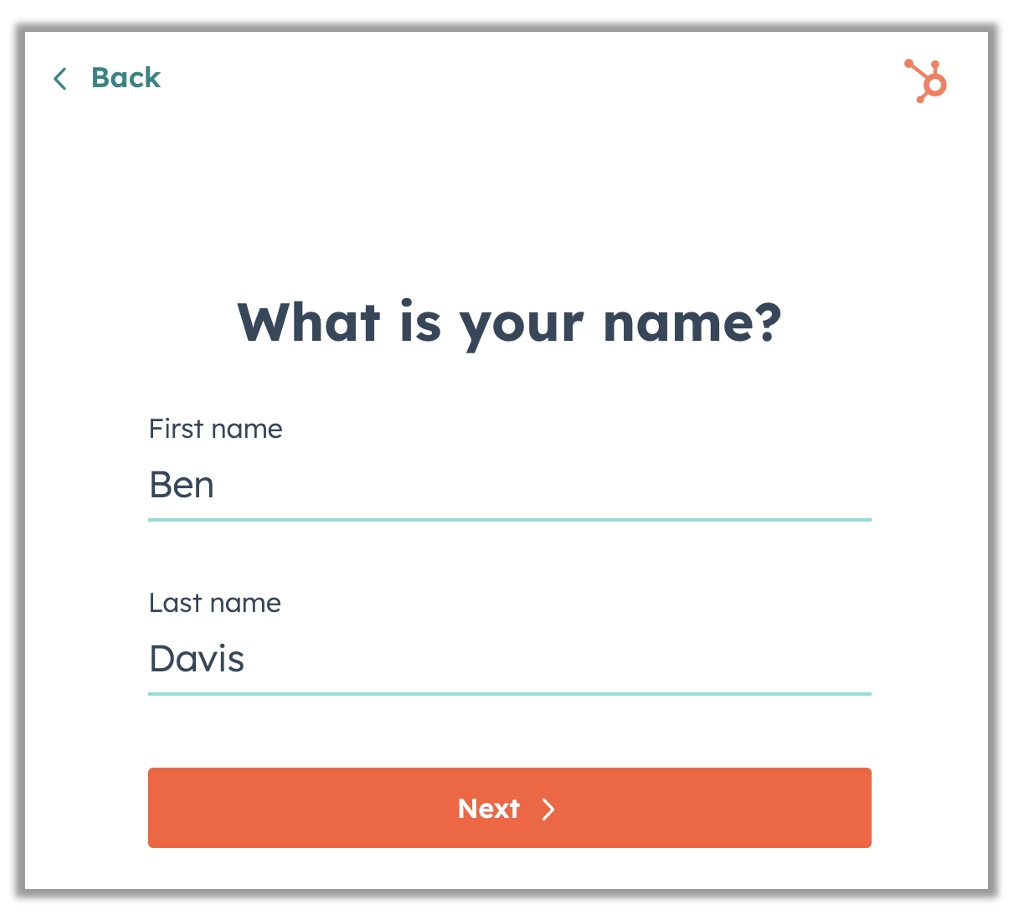Click the "Last name" label

point(215,603)
